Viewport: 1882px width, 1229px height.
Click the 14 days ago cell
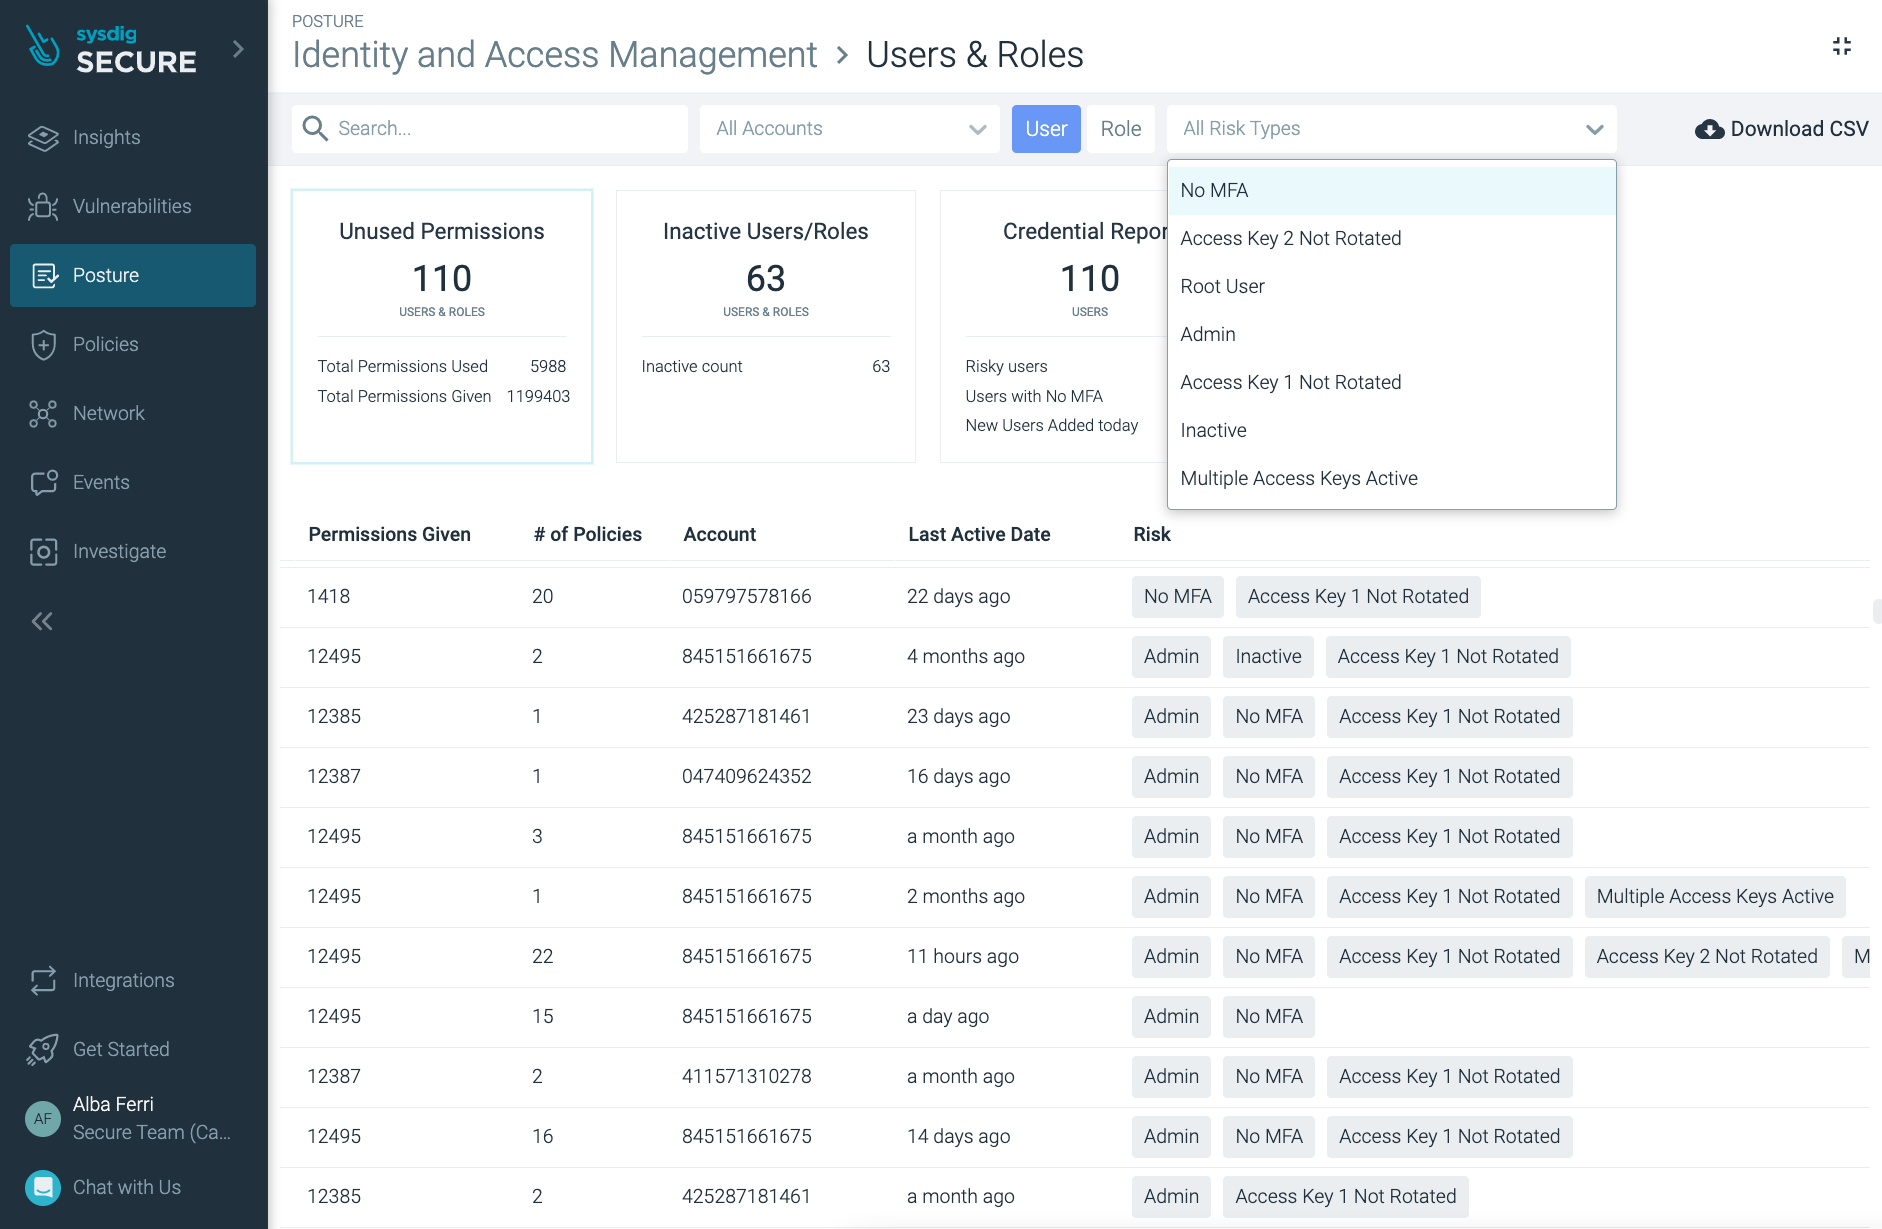click(x=958, y=1136)
